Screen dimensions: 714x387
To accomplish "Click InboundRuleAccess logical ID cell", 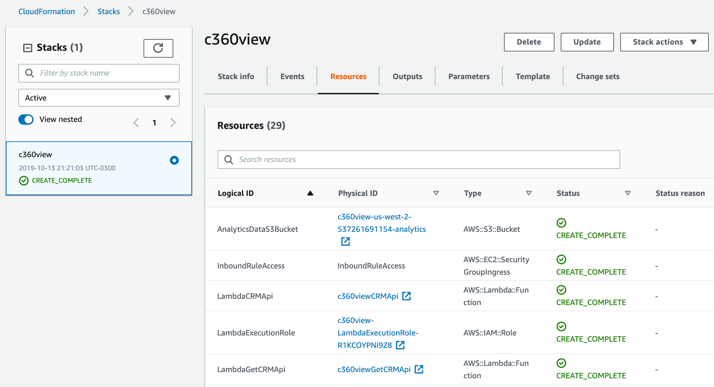I will click(250, 266).
